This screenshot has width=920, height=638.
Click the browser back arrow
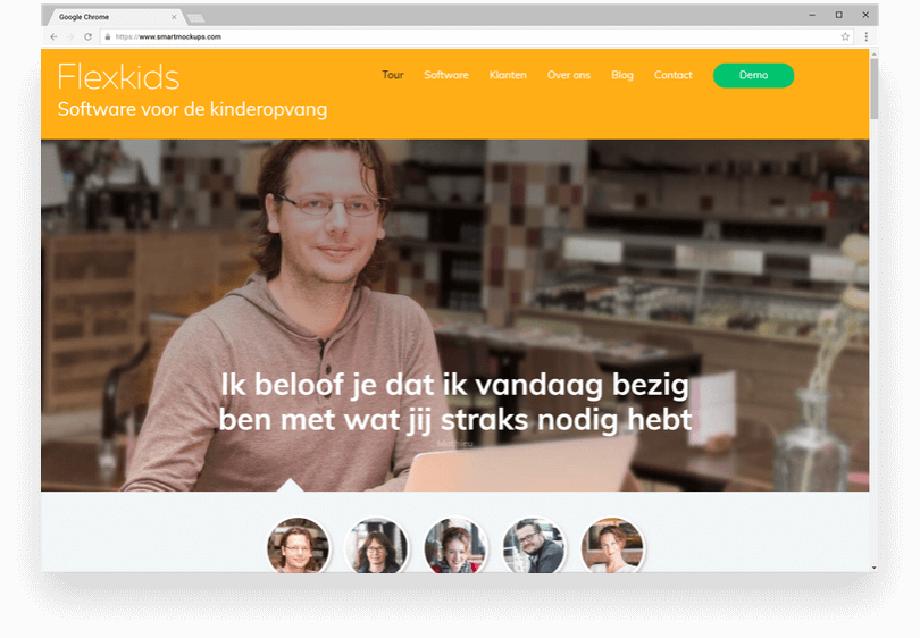tap(54, 37)
